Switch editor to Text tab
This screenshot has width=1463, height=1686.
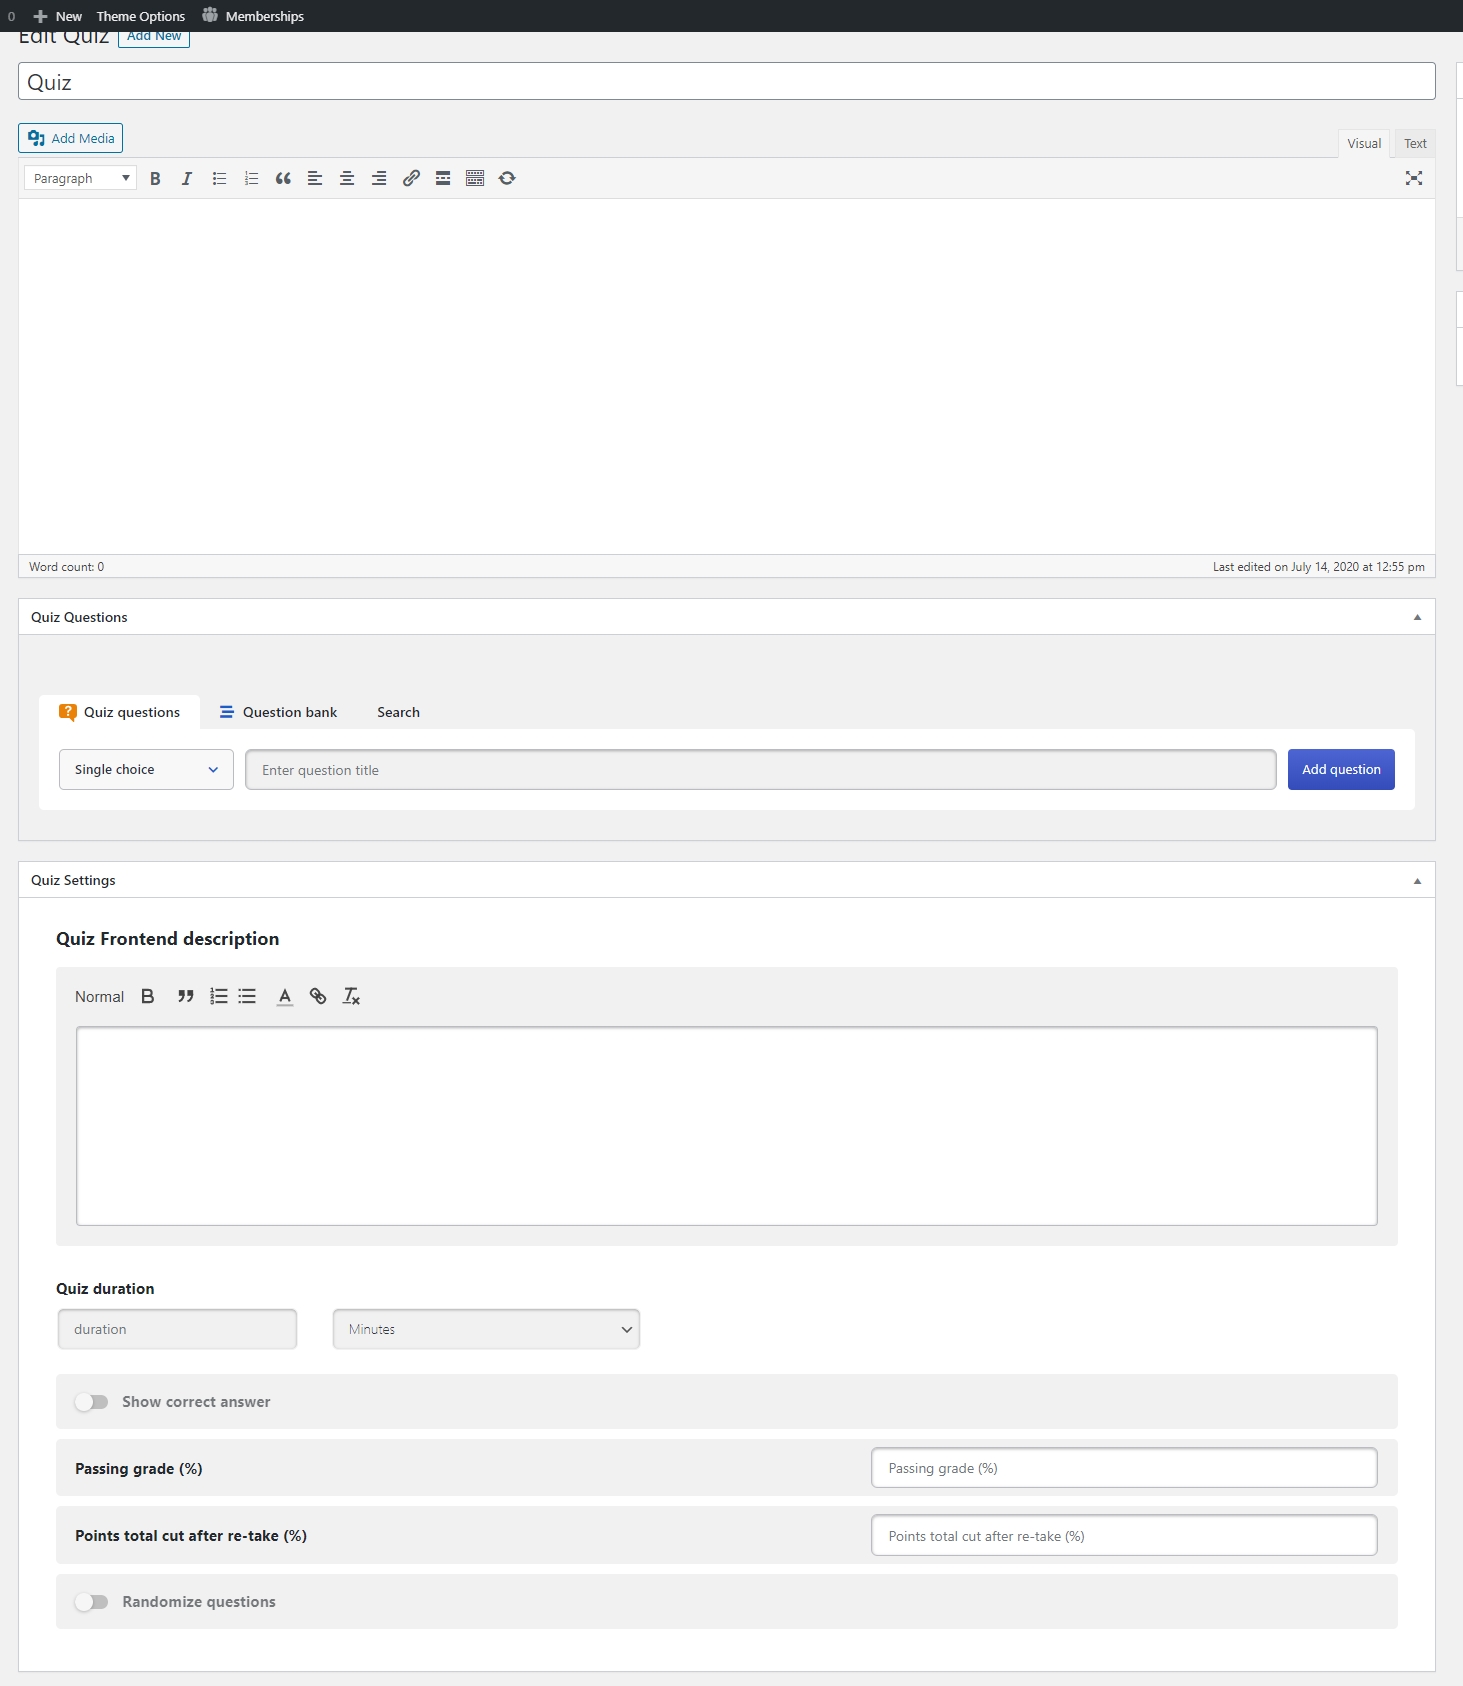tap(1415, 144)
